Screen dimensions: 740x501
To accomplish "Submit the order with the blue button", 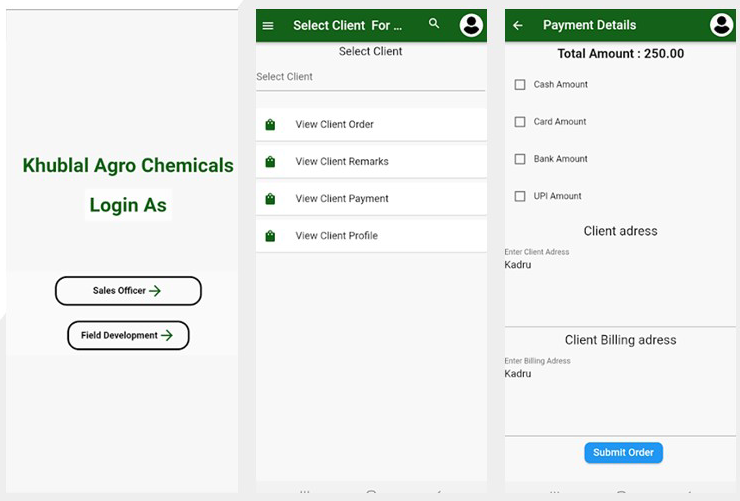I will point(623,452).
